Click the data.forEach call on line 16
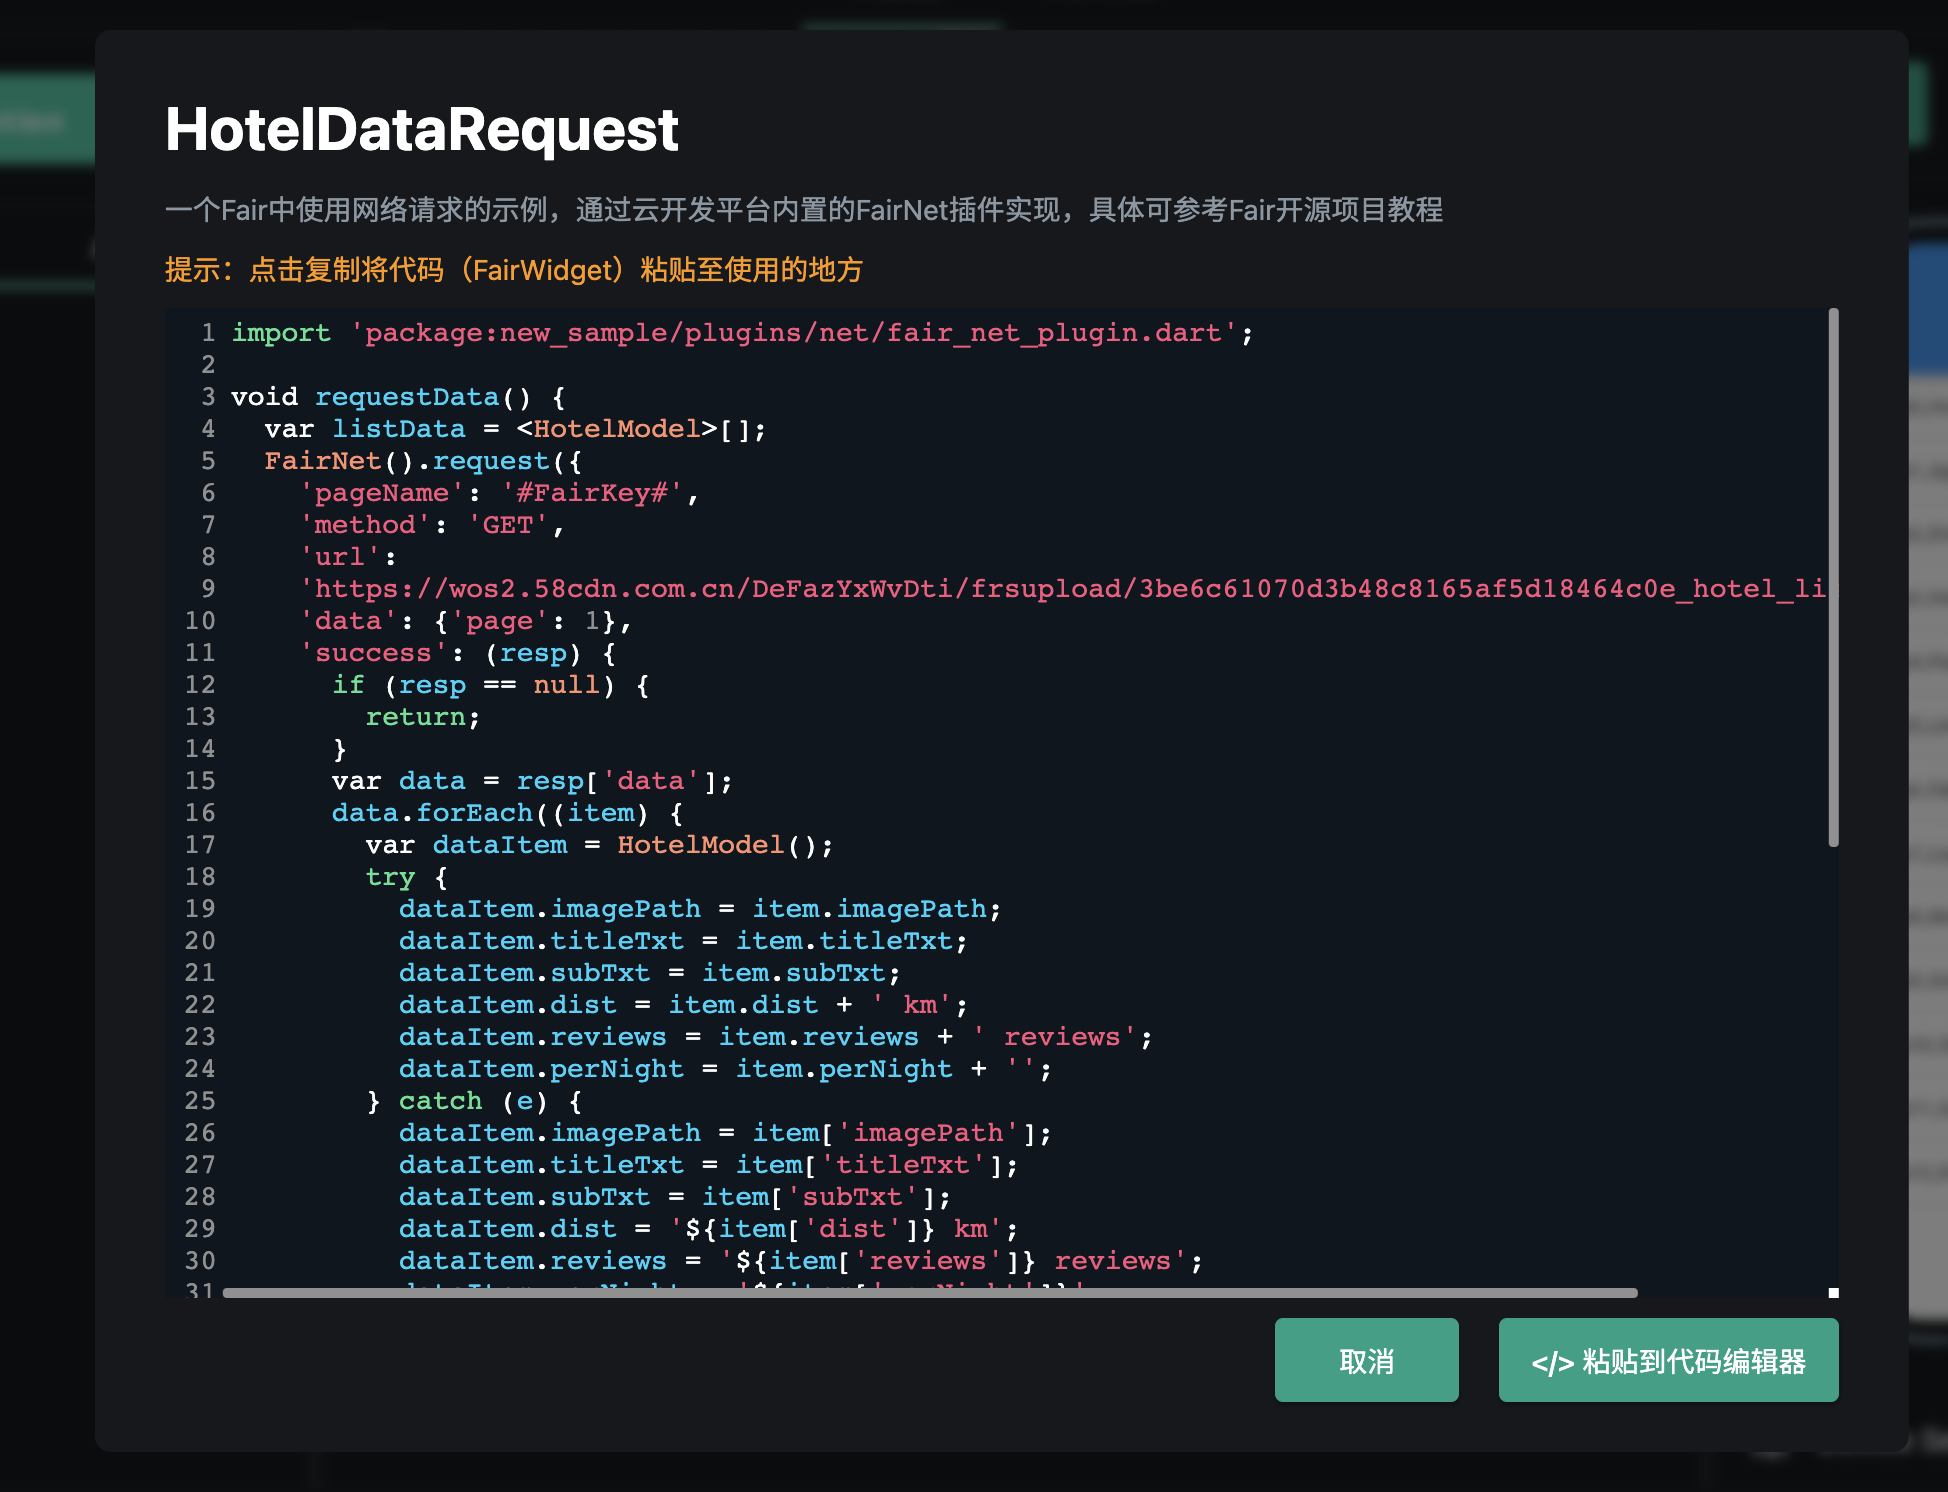This screenshot has width=1948, height=1492. pyautogui.click(x=432, y=813)
